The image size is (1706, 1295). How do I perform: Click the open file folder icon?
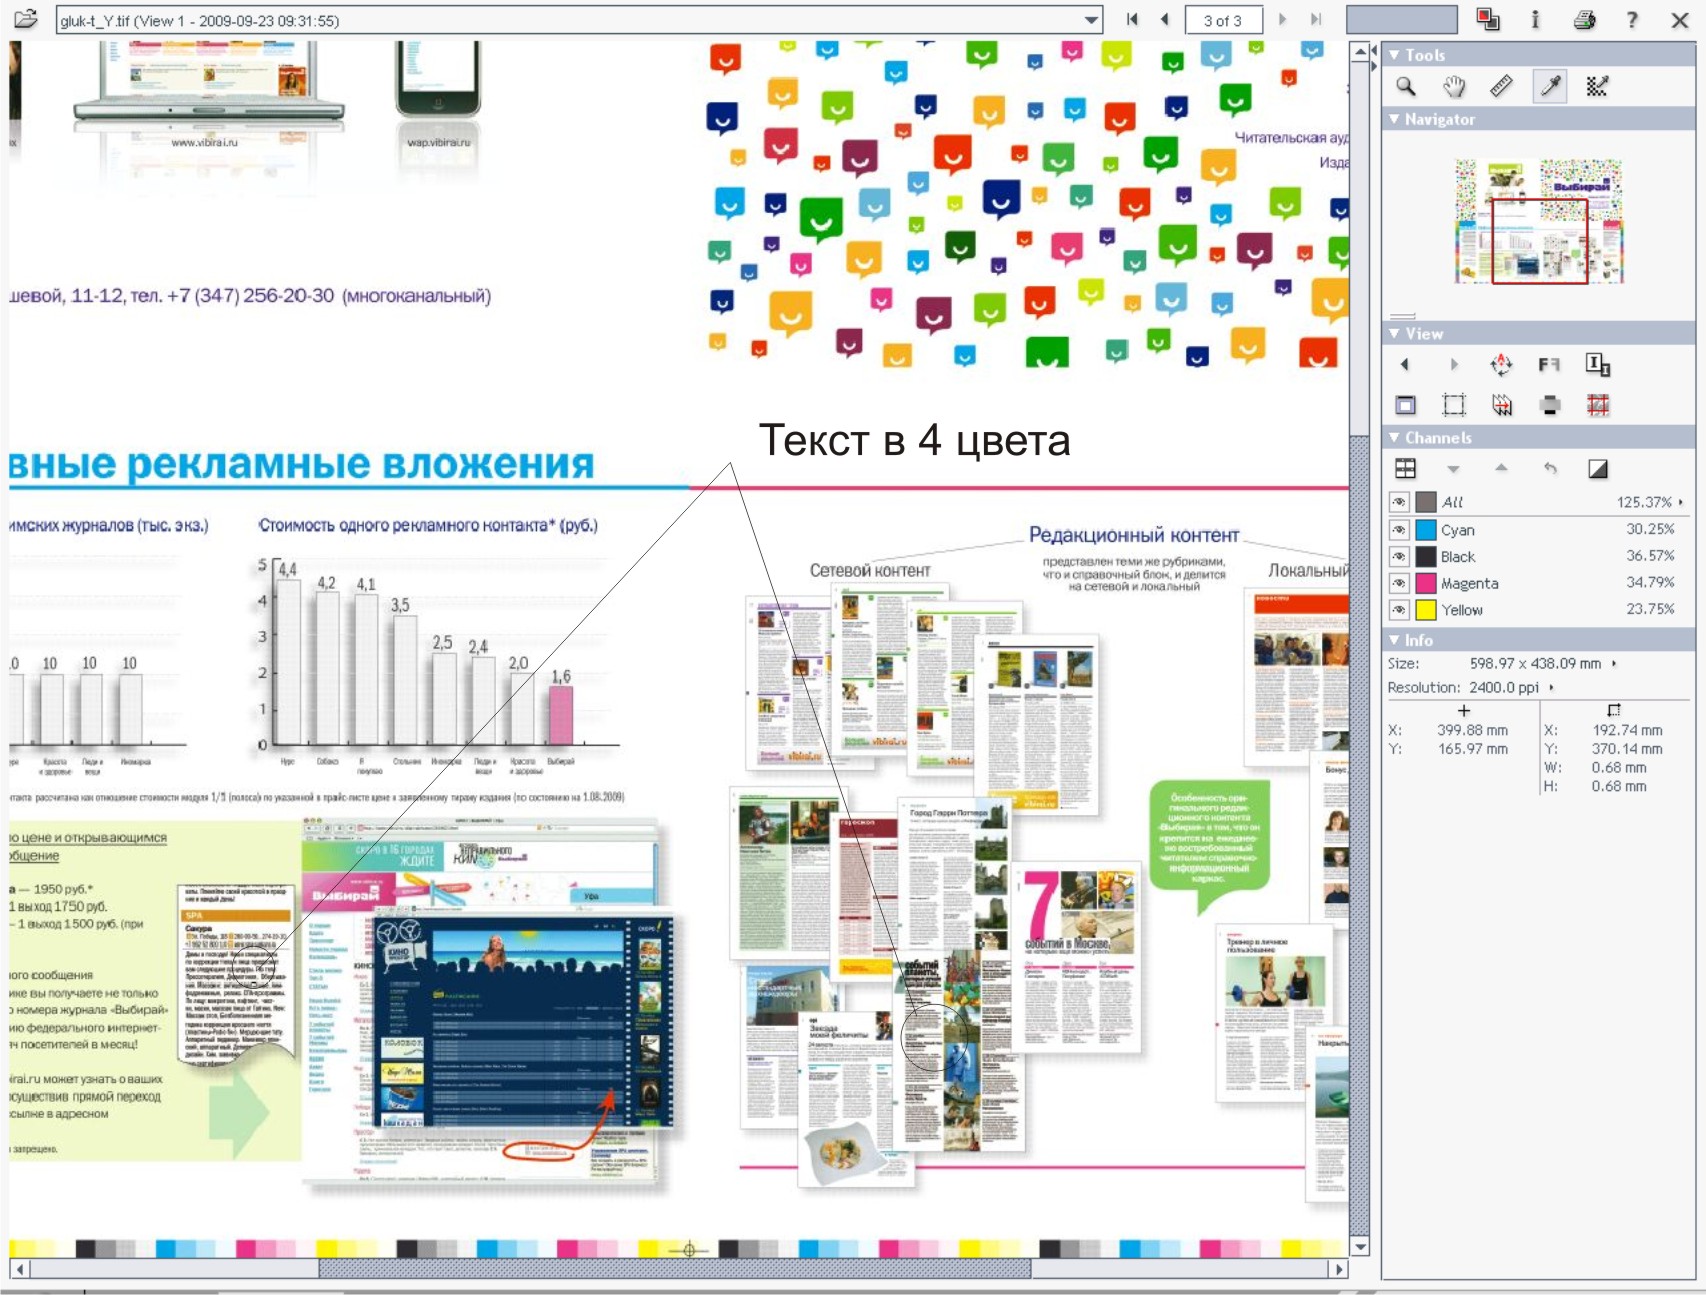pos(25,19)
